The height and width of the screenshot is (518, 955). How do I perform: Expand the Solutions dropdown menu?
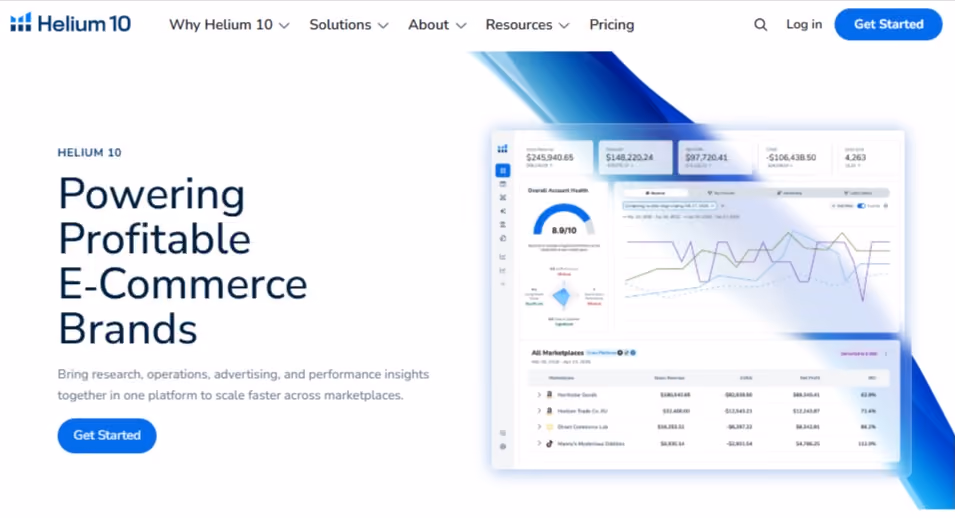(348, 25)
